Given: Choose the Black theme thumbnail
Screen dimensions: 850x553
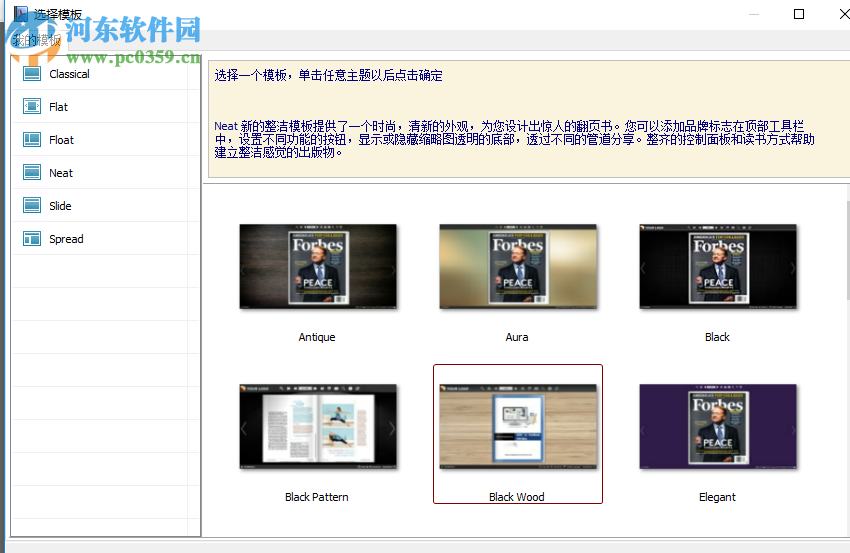Looking at the screenshot, I should 718,266.
